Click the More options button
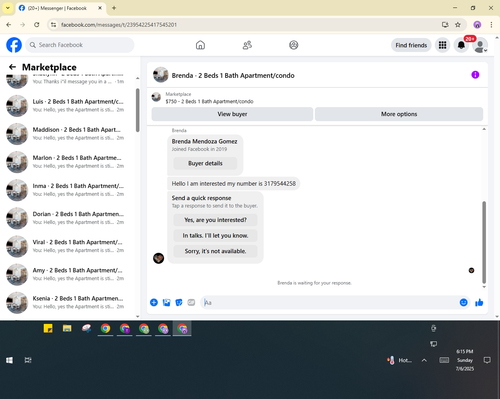This screenshot has width=500, height=399. point(399,114)
